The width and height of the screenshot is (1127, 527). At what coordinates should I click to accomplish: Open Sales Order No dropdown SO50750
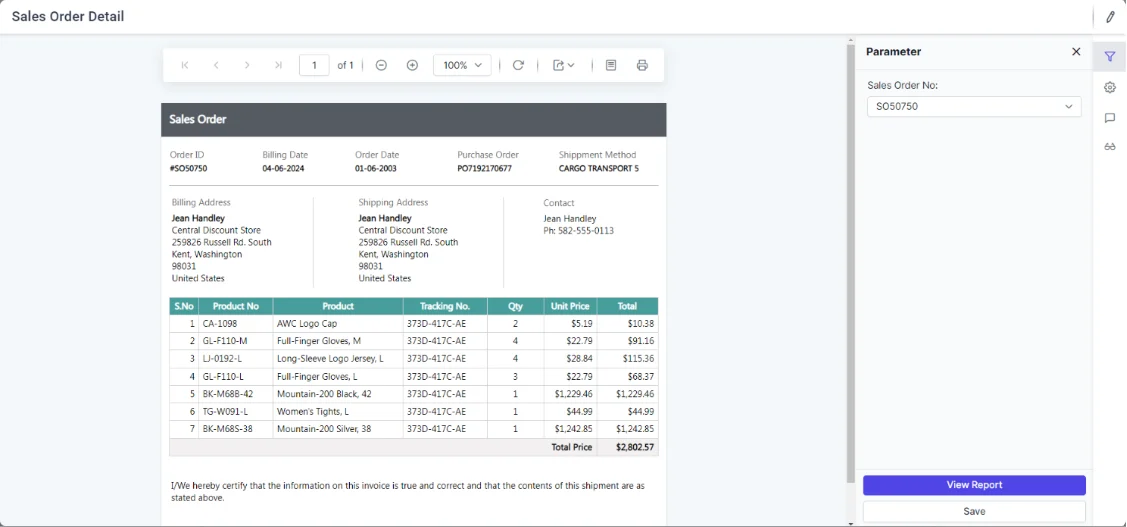click(x=974, y=106)
